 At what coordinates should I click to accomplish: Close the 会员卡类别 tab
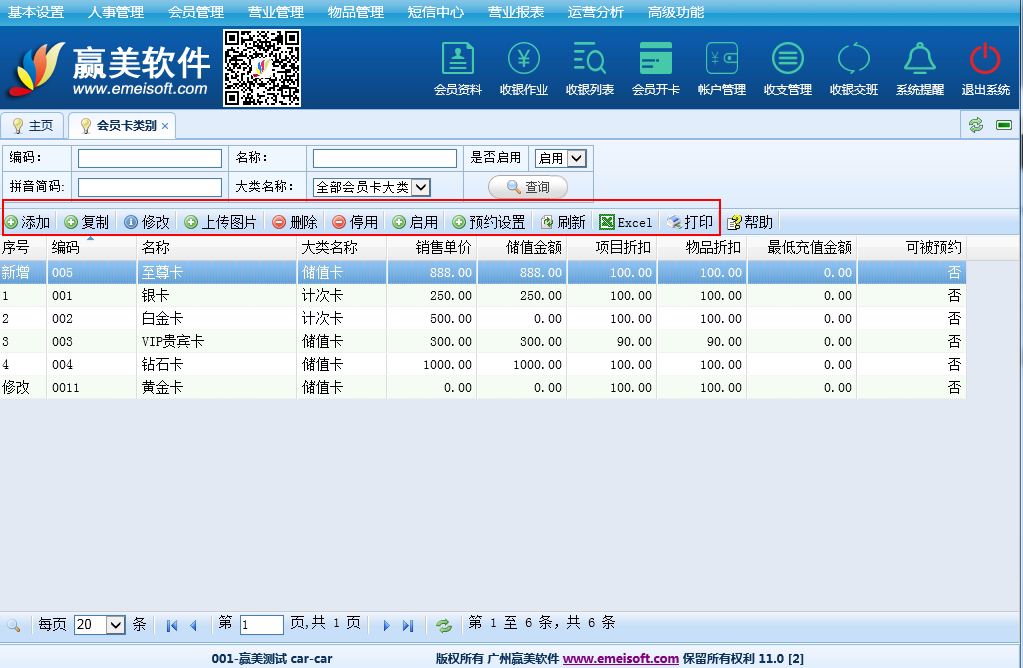tap(165, 126)
